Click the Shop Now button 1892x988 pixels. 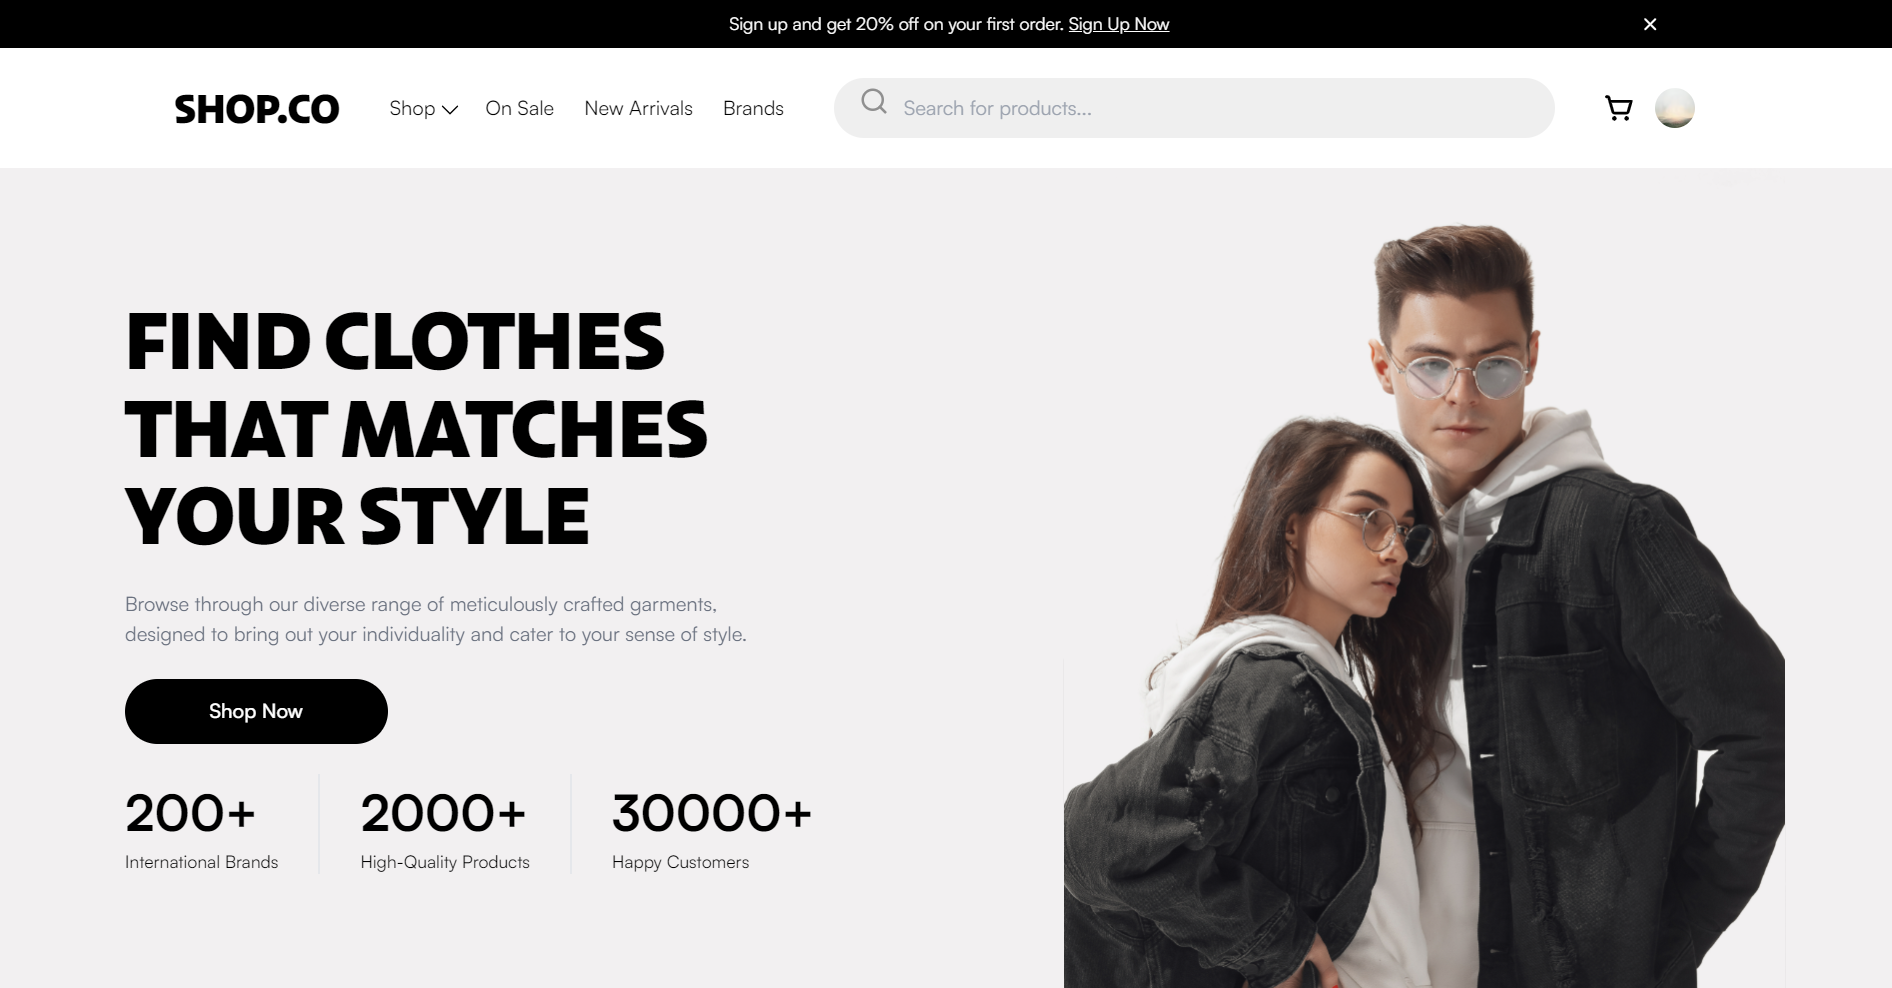[256, 711]
